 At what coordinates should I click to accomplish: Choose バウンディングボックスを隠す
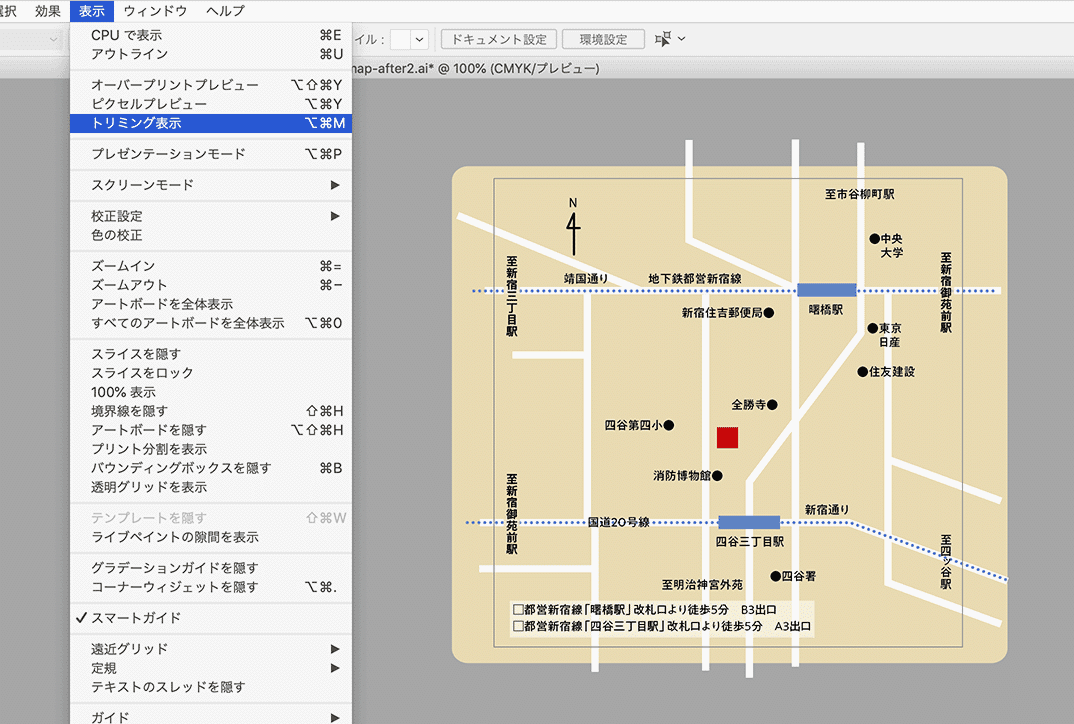[211, 469]
